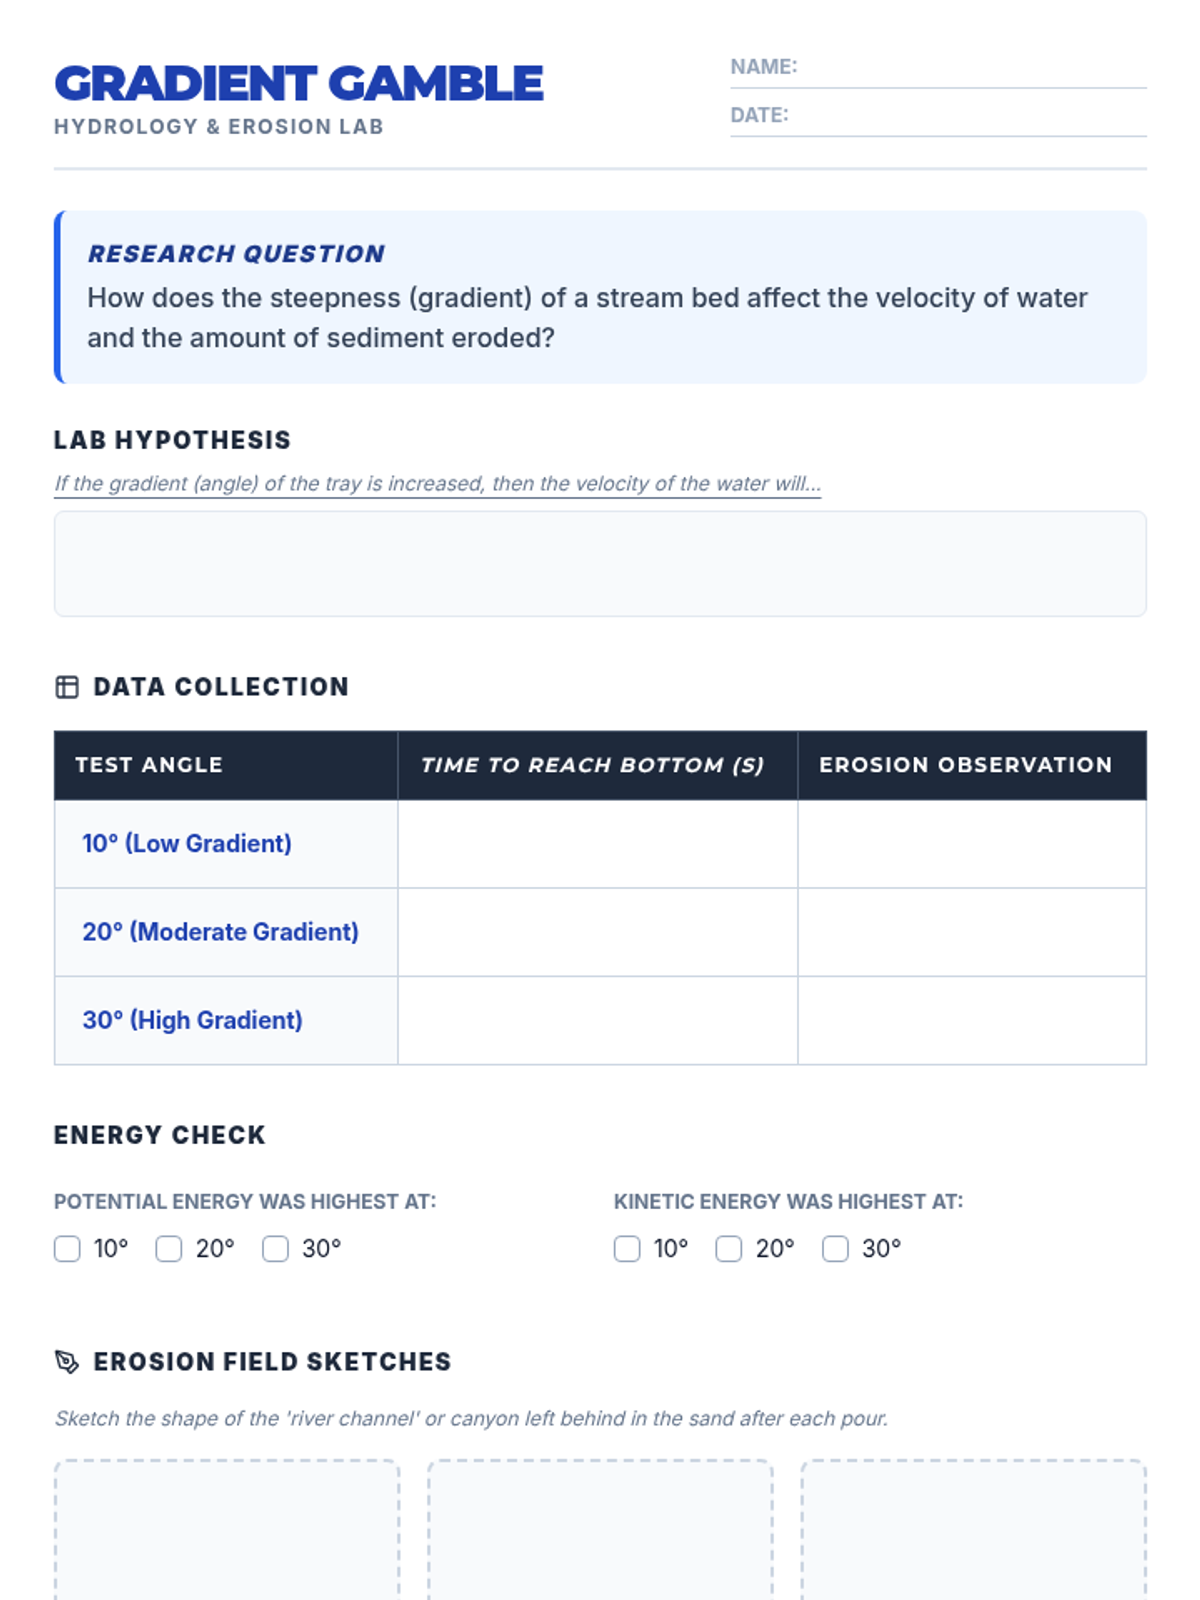Check 20° under Kinetic Energy

[729, 1249]
